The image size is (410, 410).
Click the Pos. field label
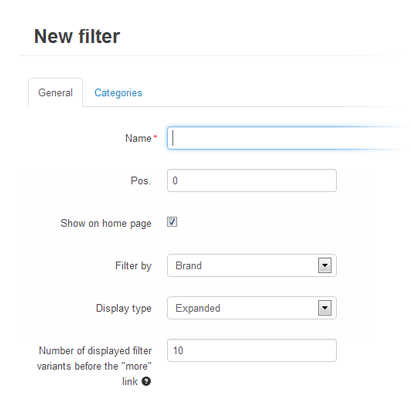tap(141, 181)
